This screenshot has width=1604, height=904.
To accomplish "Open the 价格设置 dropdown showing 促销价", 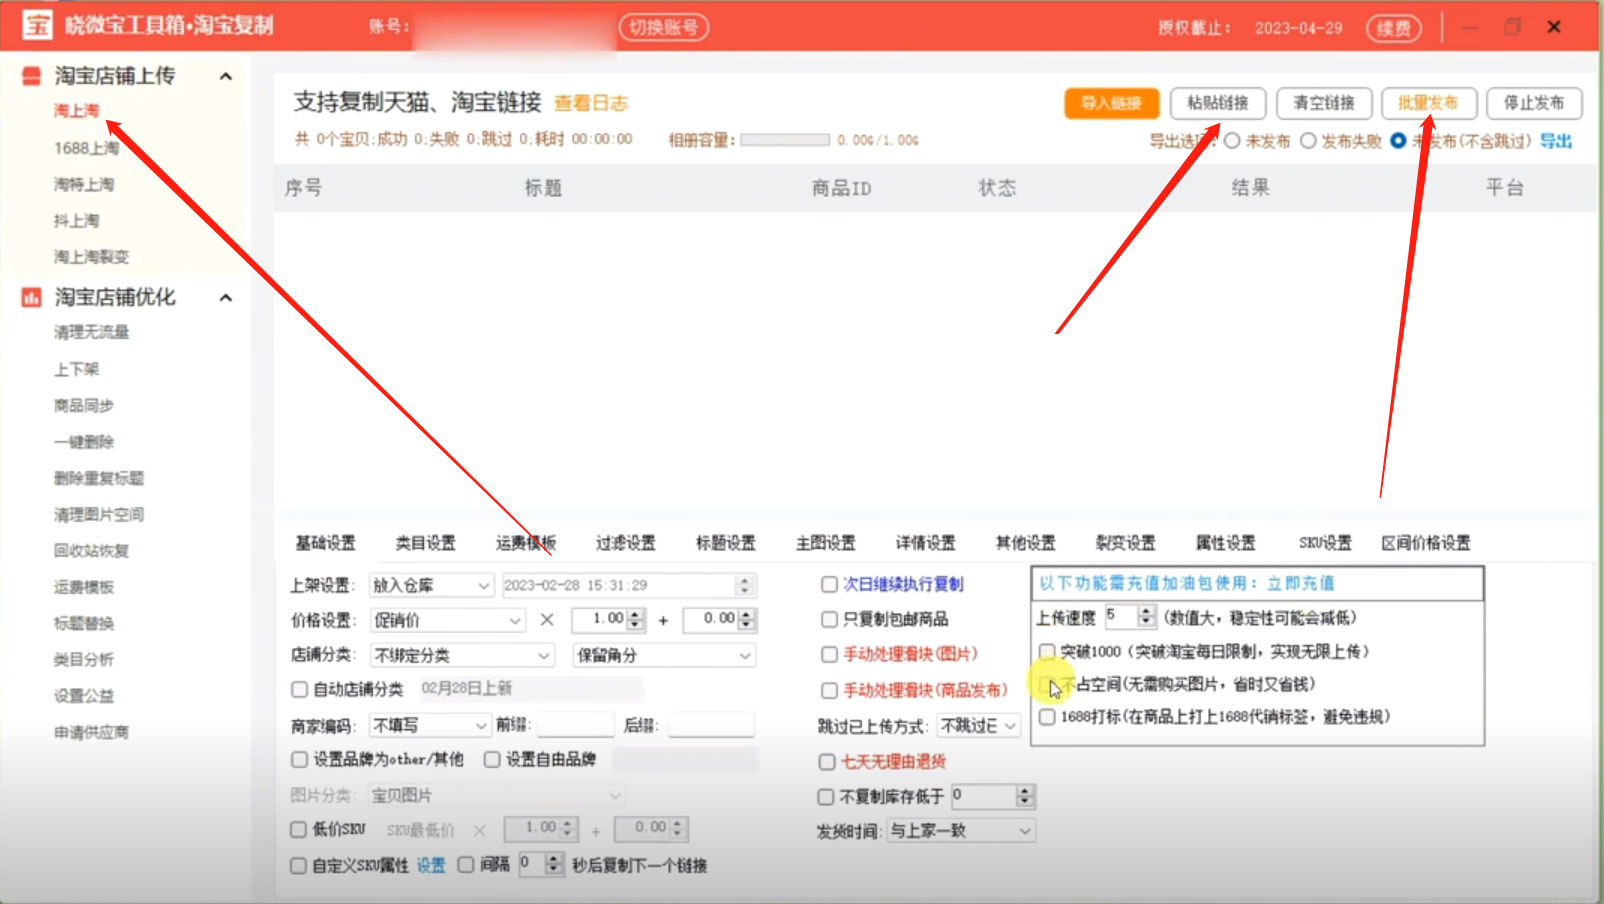I will click(x=447, y=620).
